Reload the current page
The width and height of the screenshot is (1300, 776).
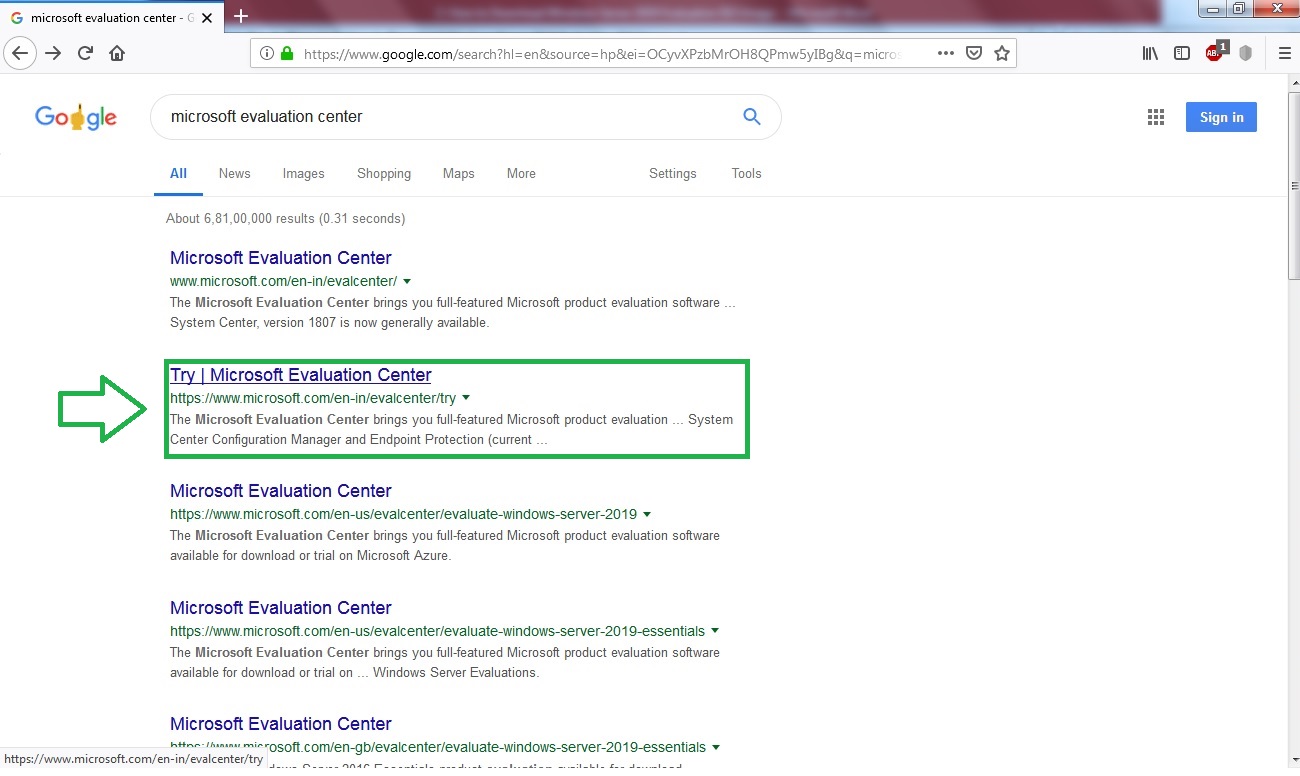pyautogui.click(x=85, y=53)
